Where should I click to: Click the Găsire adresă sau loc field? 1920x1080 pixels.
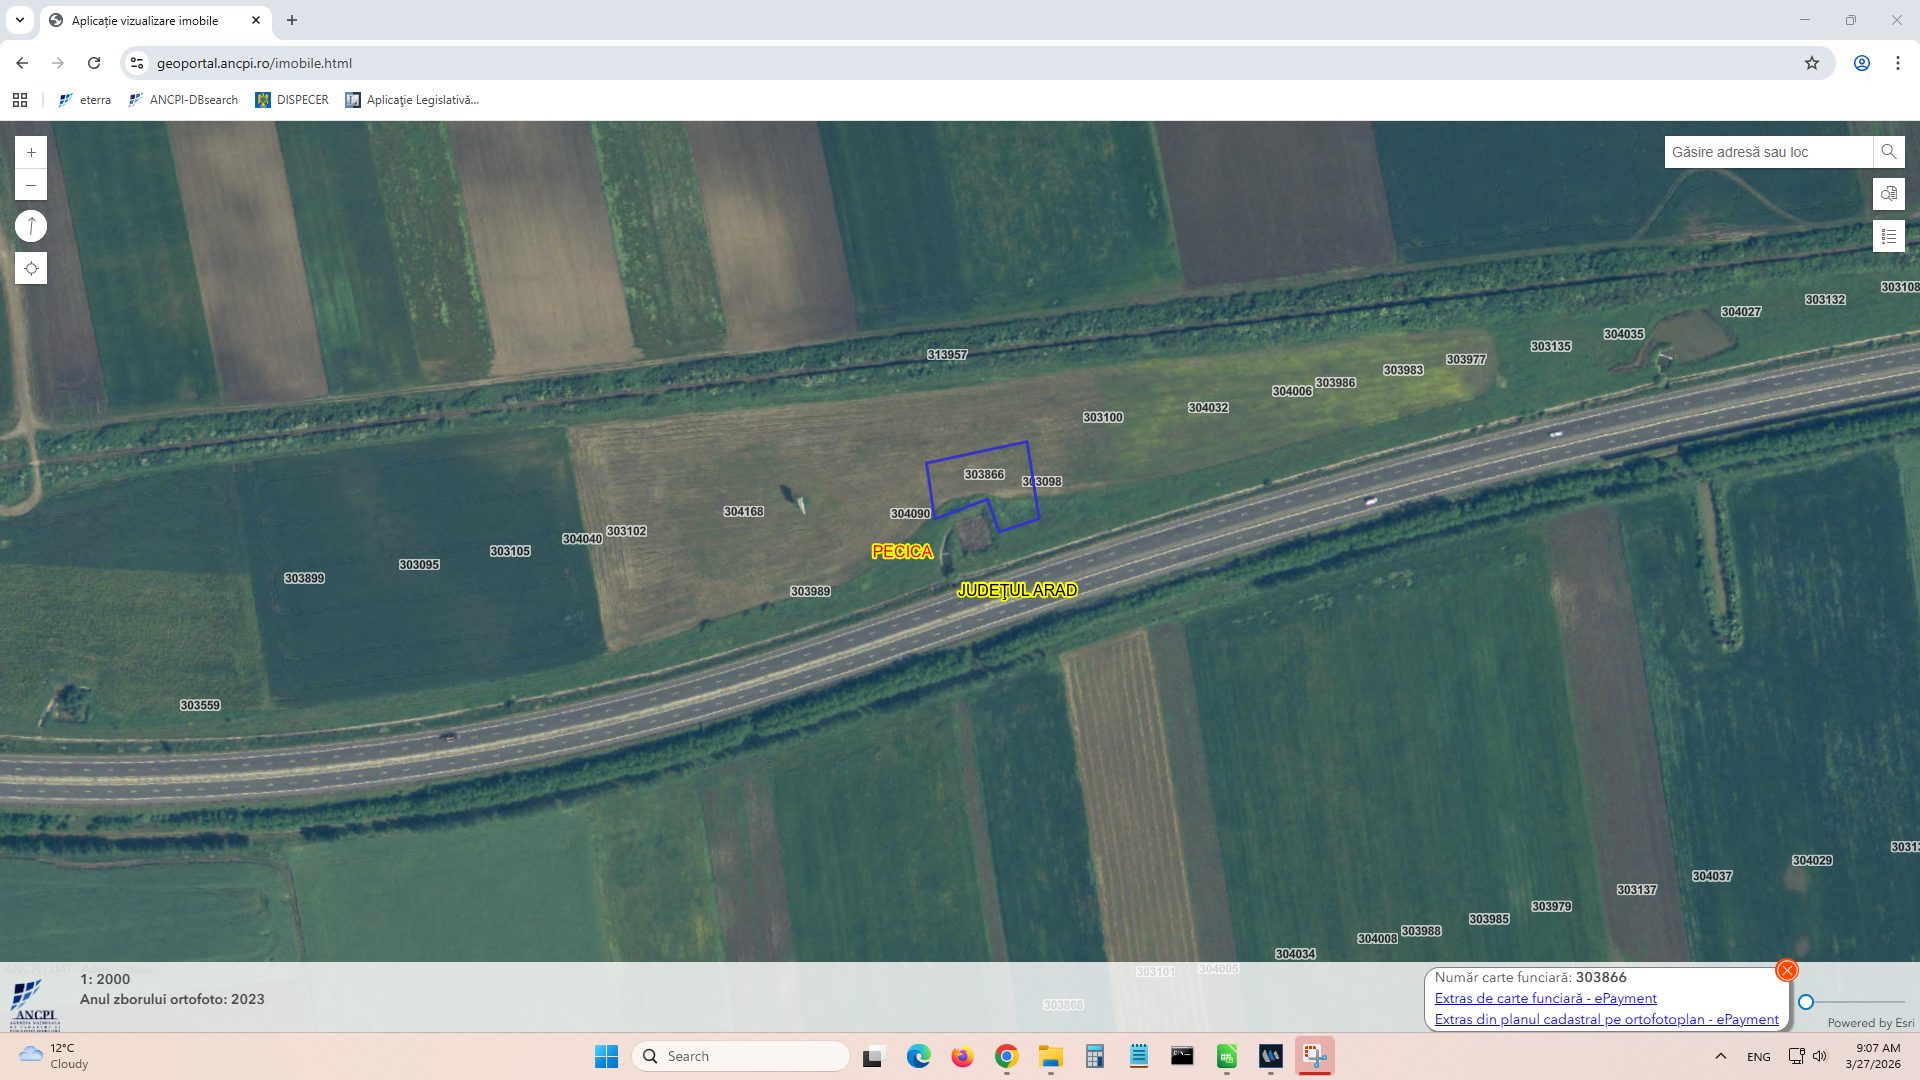[x=1766, y=152]
